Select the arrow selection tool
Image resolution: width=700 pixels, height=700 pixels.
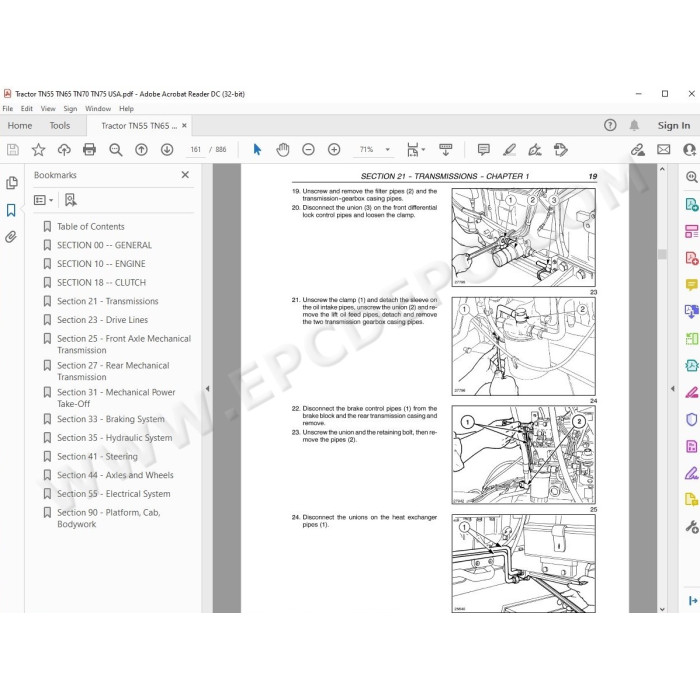click(x=257, y=150)
